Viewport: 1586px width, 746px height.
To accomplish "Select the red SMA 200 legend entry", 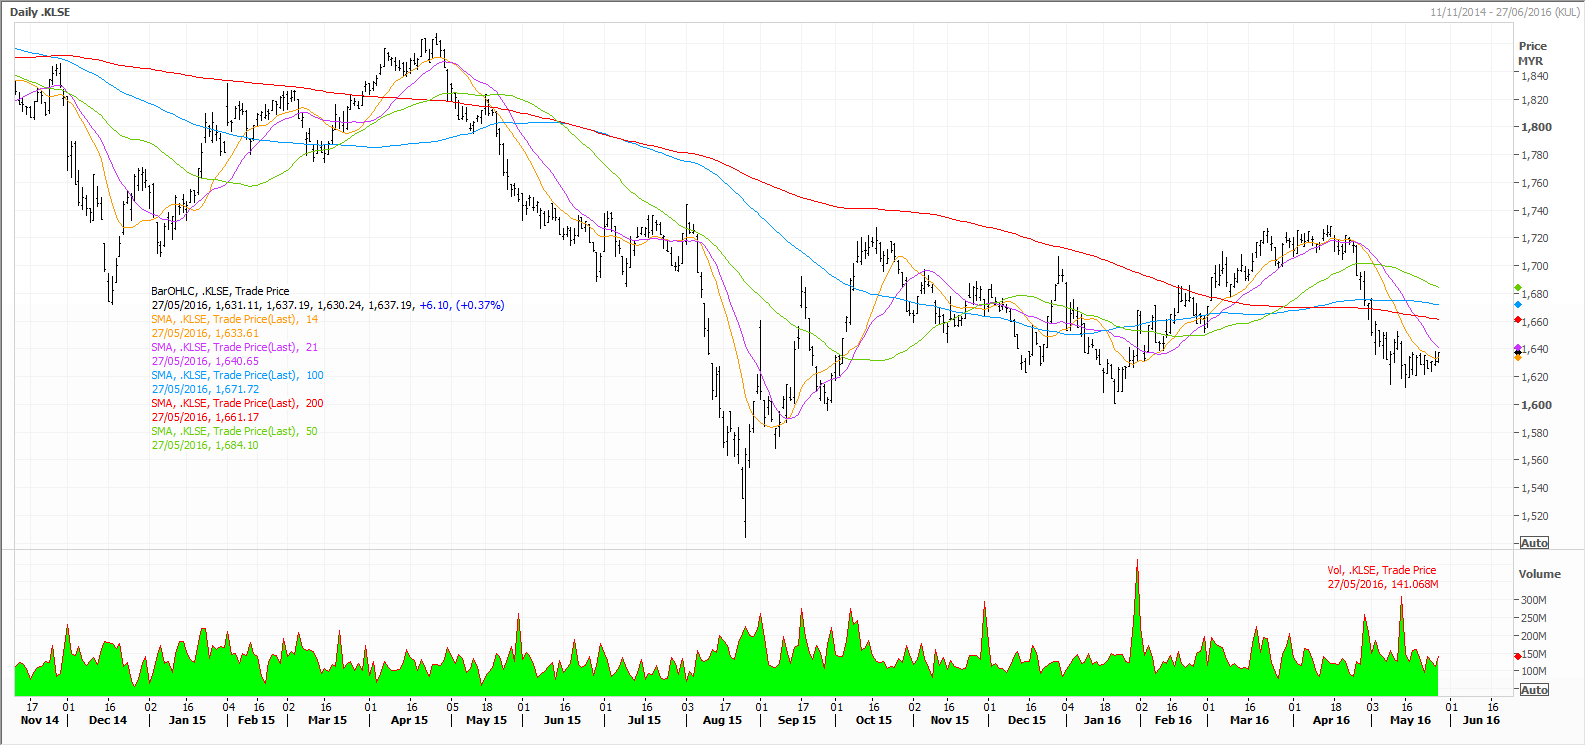I will [x=237, y=403].
